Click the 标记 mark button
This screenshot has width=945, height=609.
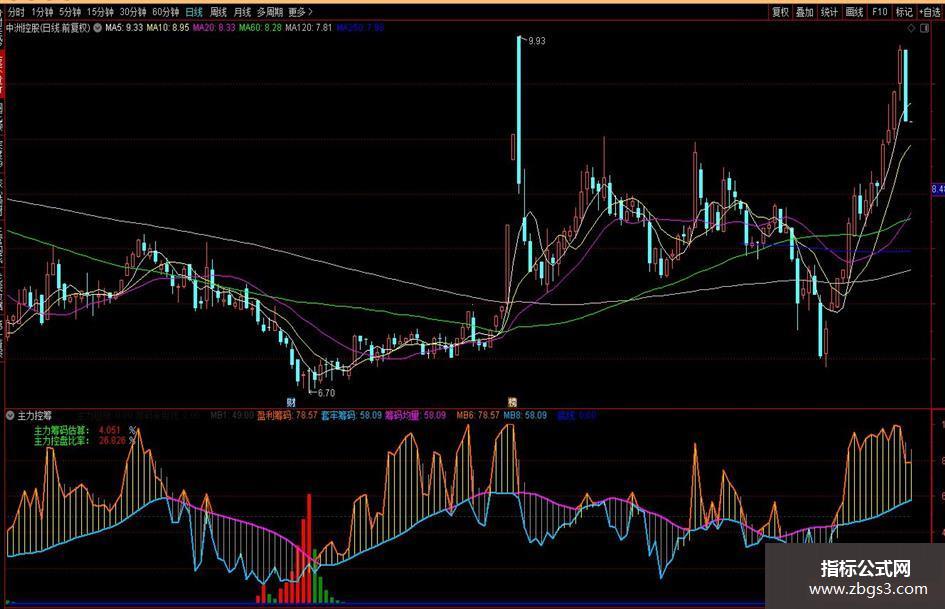(904, 12)
